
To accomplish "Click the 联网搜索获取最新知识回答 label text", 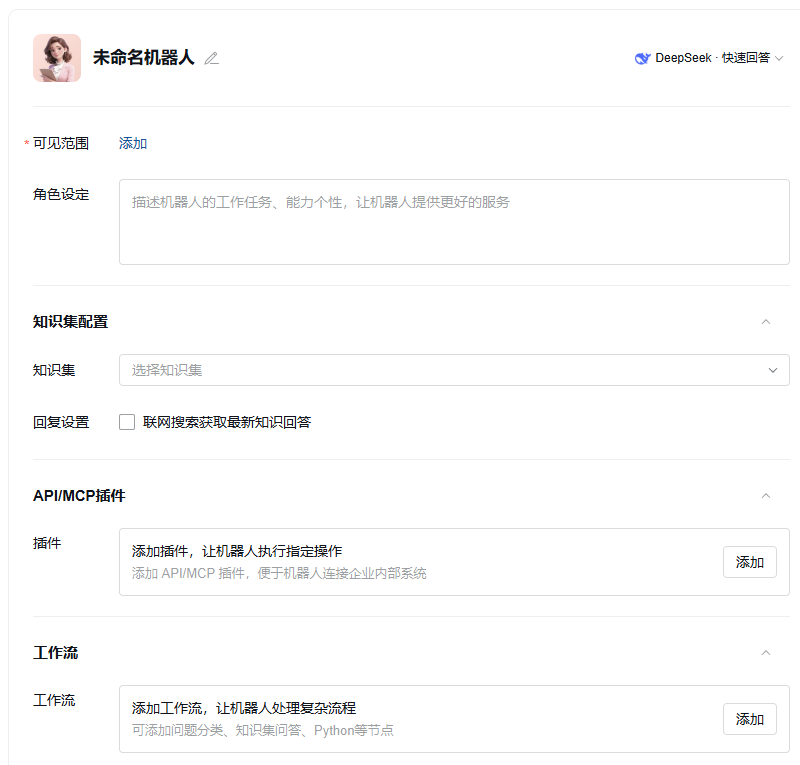I will click(x=227, y=422).
